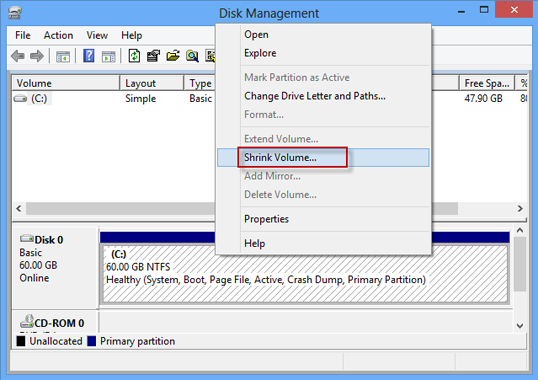Click the blue Primary partition legend swatch

(92, 341)
